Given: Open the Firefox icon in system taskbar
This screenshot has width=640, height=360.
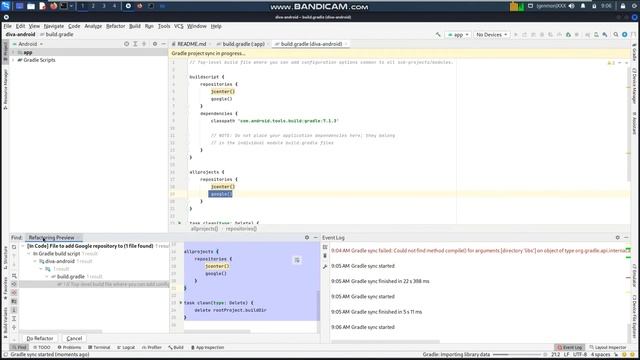Looking at the screenshot, I should (x=53, y=6).
